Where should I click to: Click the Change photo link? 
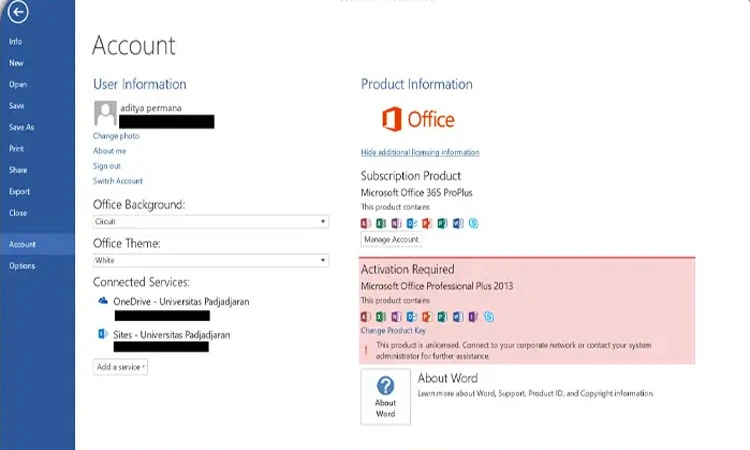[116, 135]
